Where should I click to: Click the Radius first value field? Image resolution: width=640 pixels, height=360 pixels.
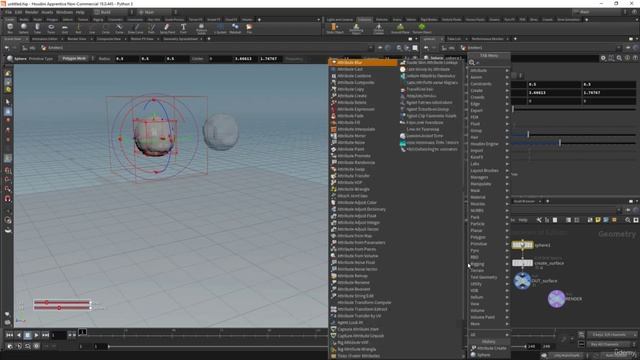pos(126,58)
